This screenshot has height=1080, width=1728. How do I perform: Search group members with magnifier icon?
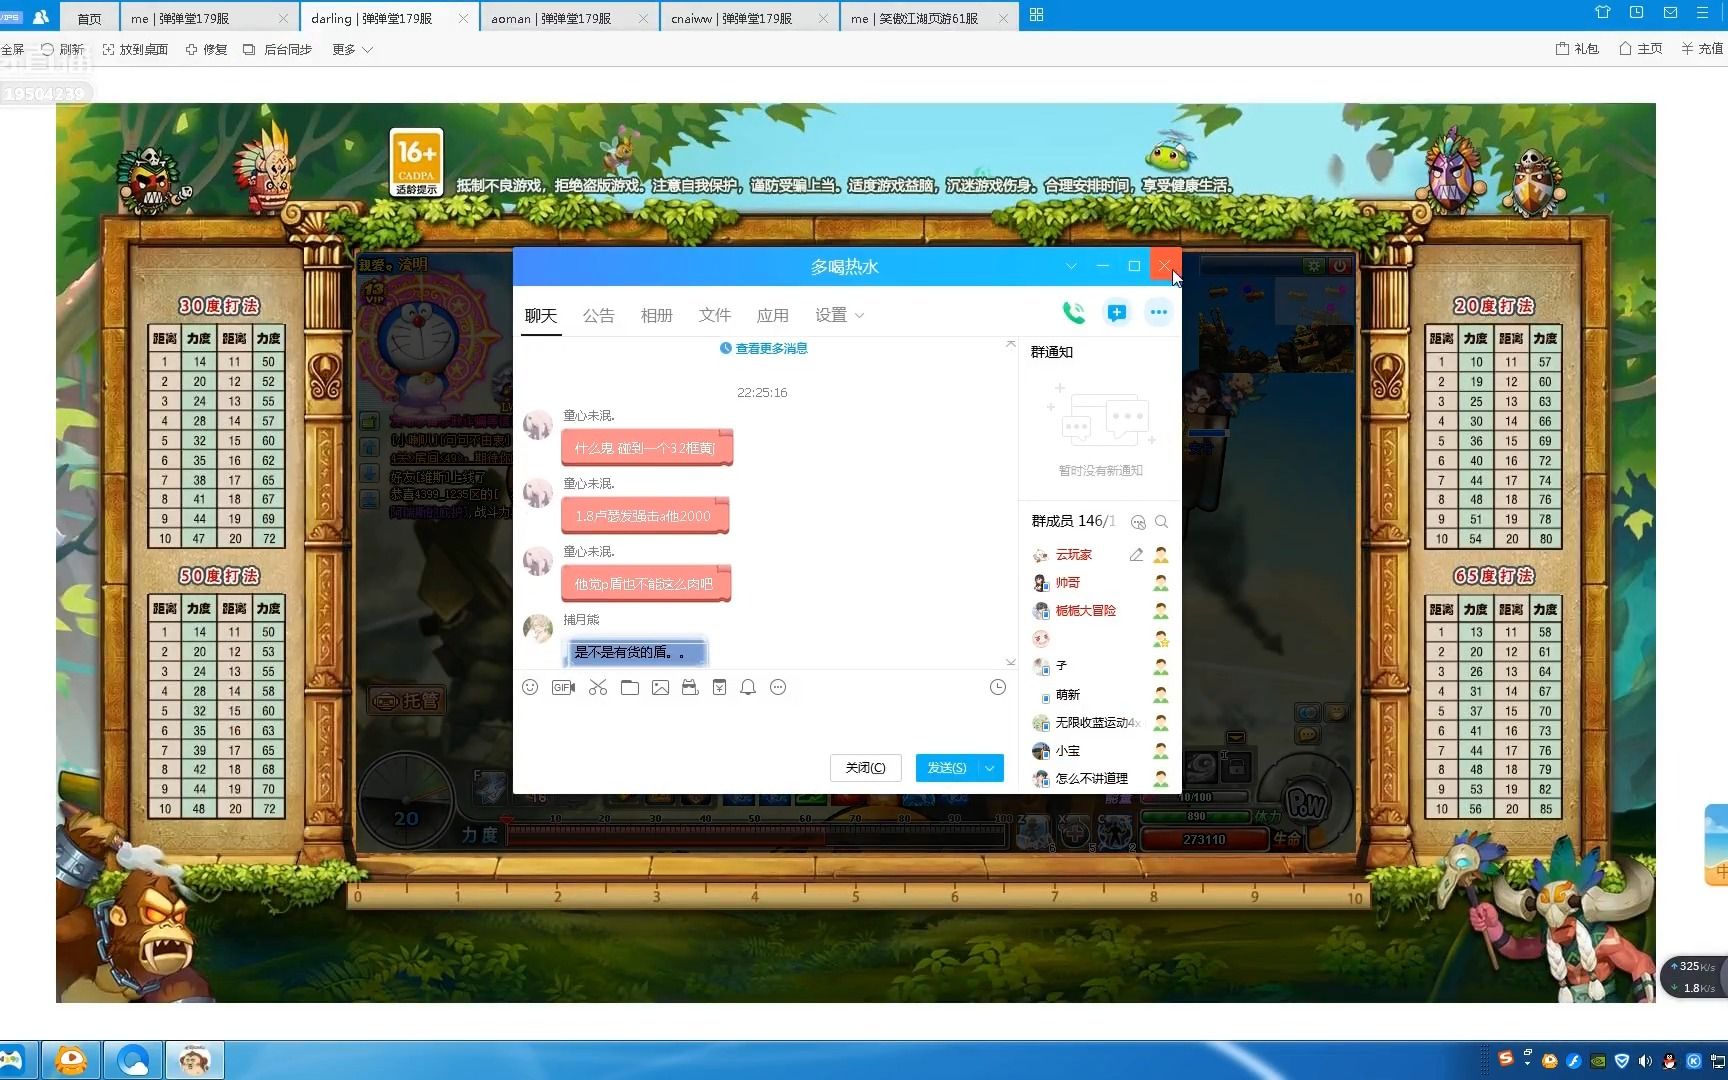point(1161,521)
